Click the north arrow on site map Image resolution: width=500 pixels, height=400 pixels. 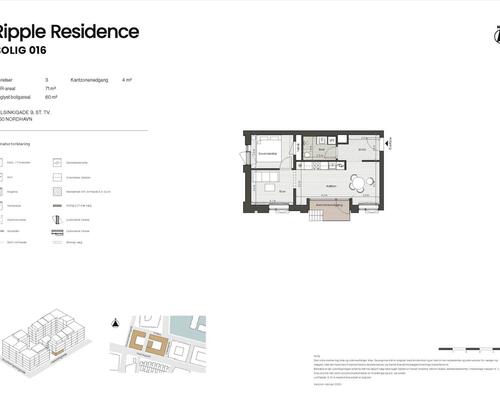click(115, 322)
